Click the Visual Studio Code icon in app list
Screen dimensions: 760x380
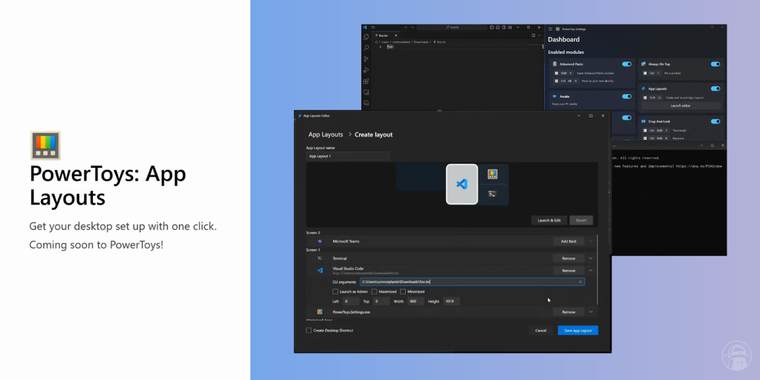coord(320,270)
